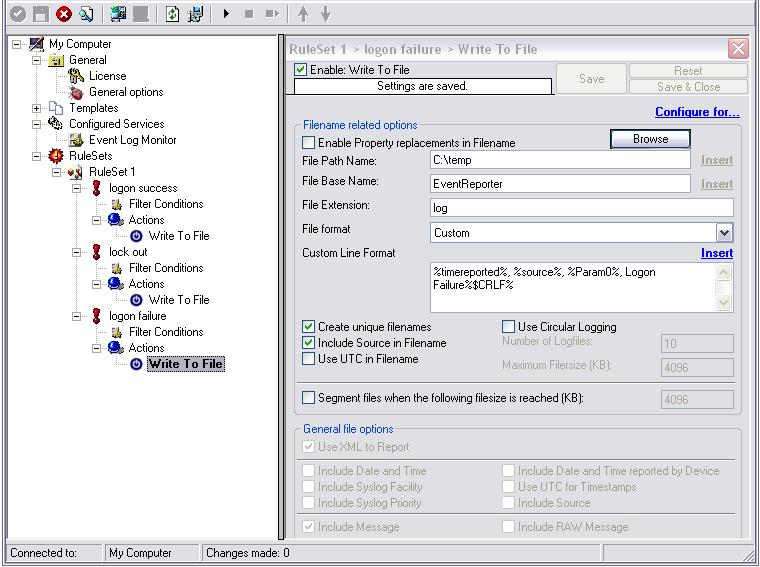Image resolution: width=760 pixels, height=567 pixels.
Task: Collapse the RuleSet 1 node
Action: [x=58, y=172]
